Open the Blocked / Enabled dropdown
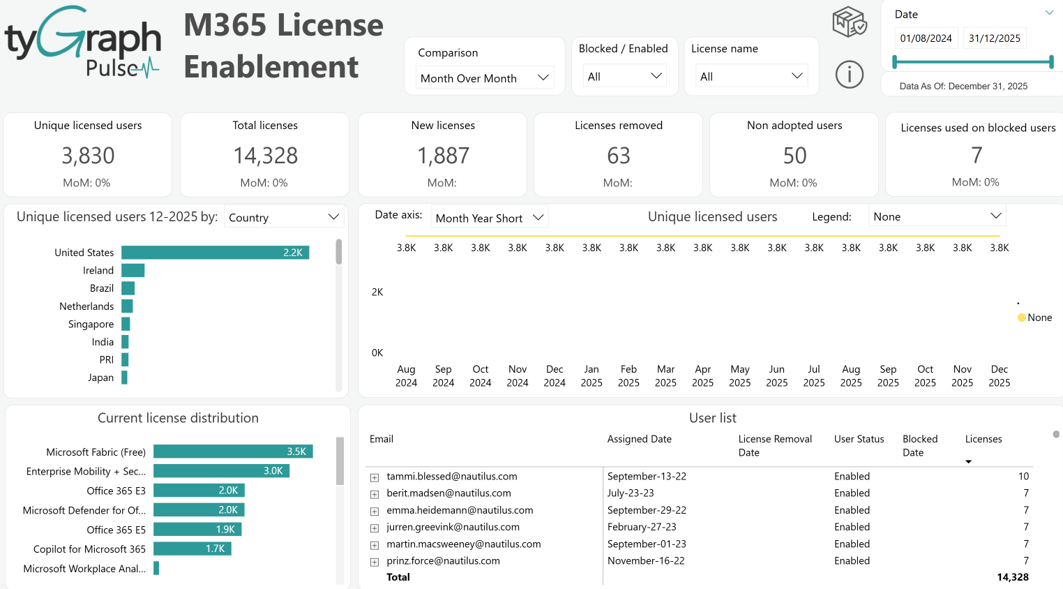 point(624,77)
